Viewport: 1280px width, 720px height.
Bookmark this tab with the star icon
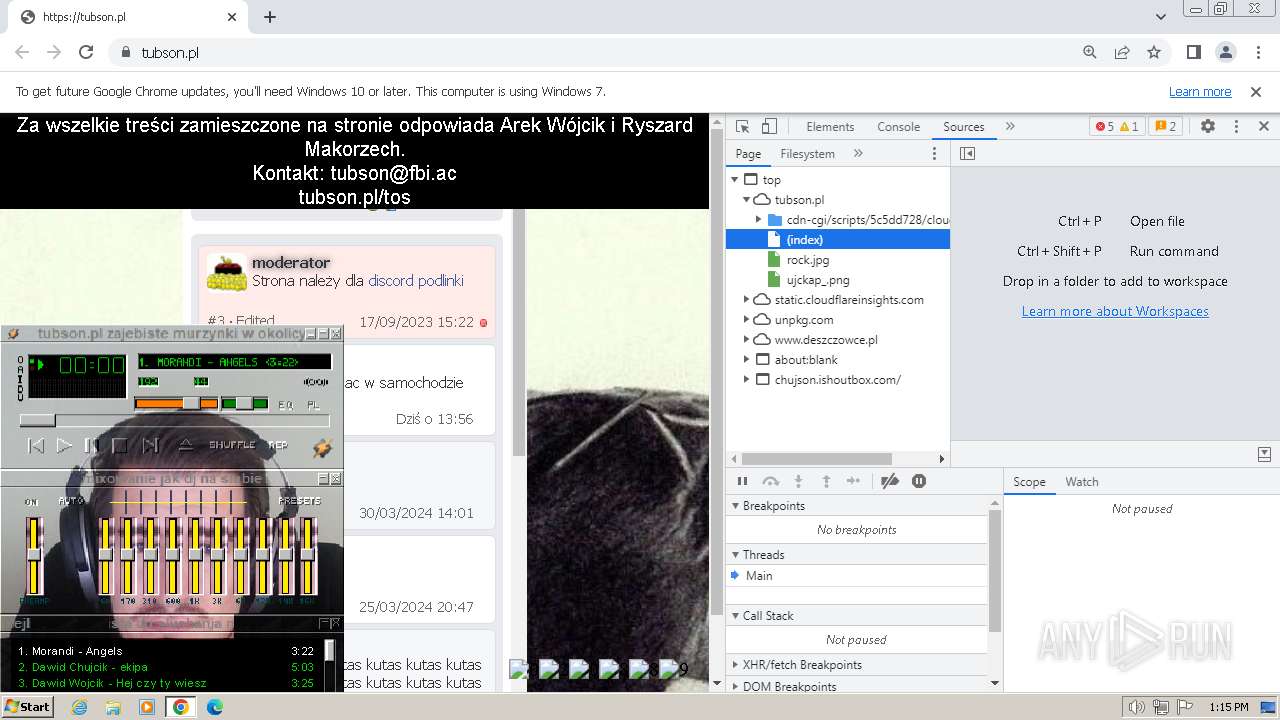click(x=1154, y=52)
